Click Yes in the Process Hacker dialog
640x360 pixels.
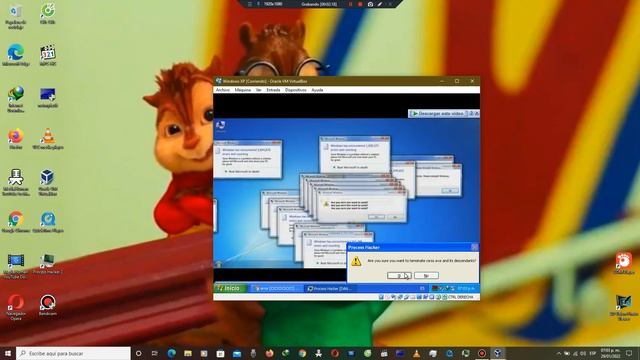pos(399,276)
